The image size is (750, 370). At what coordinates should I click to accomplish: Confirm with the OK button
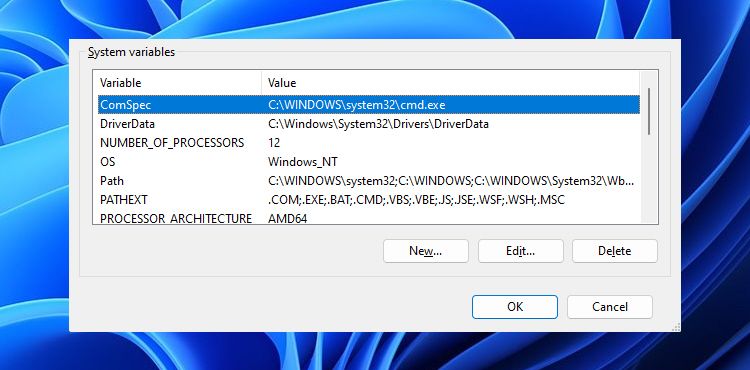tap(515, 307)
